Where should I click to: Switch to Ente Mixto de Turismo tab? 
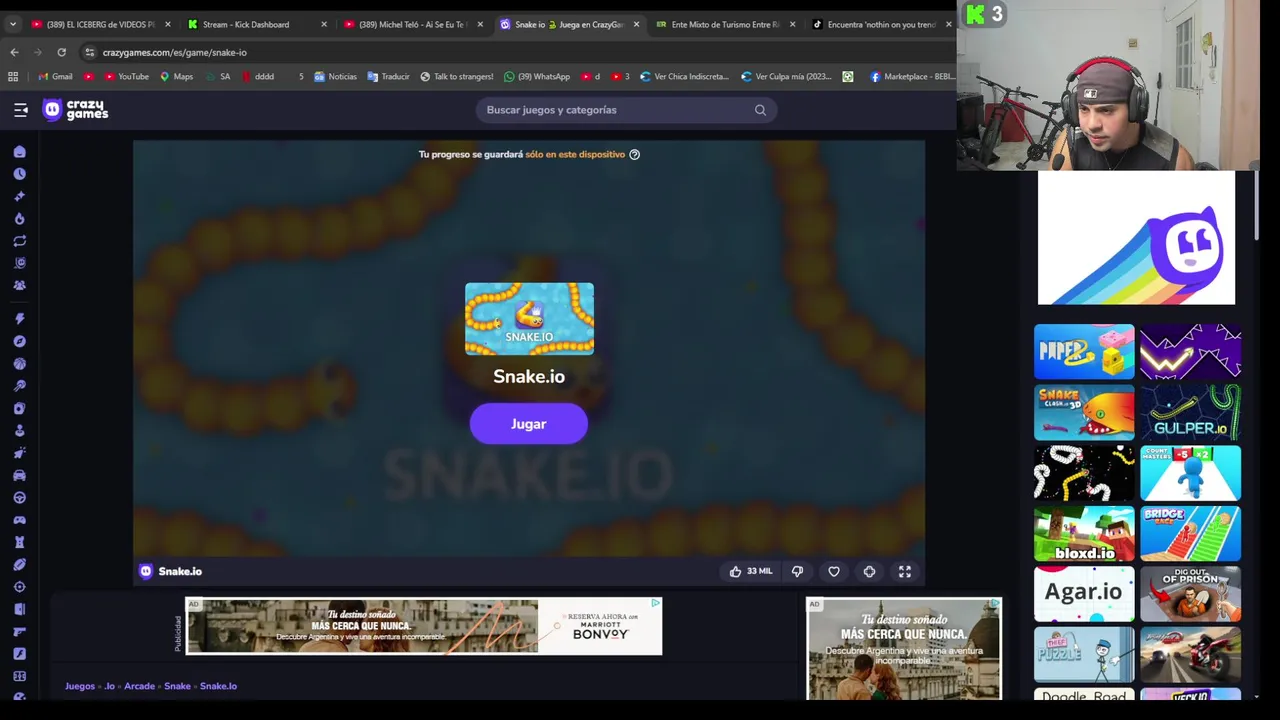coord(724,24)
